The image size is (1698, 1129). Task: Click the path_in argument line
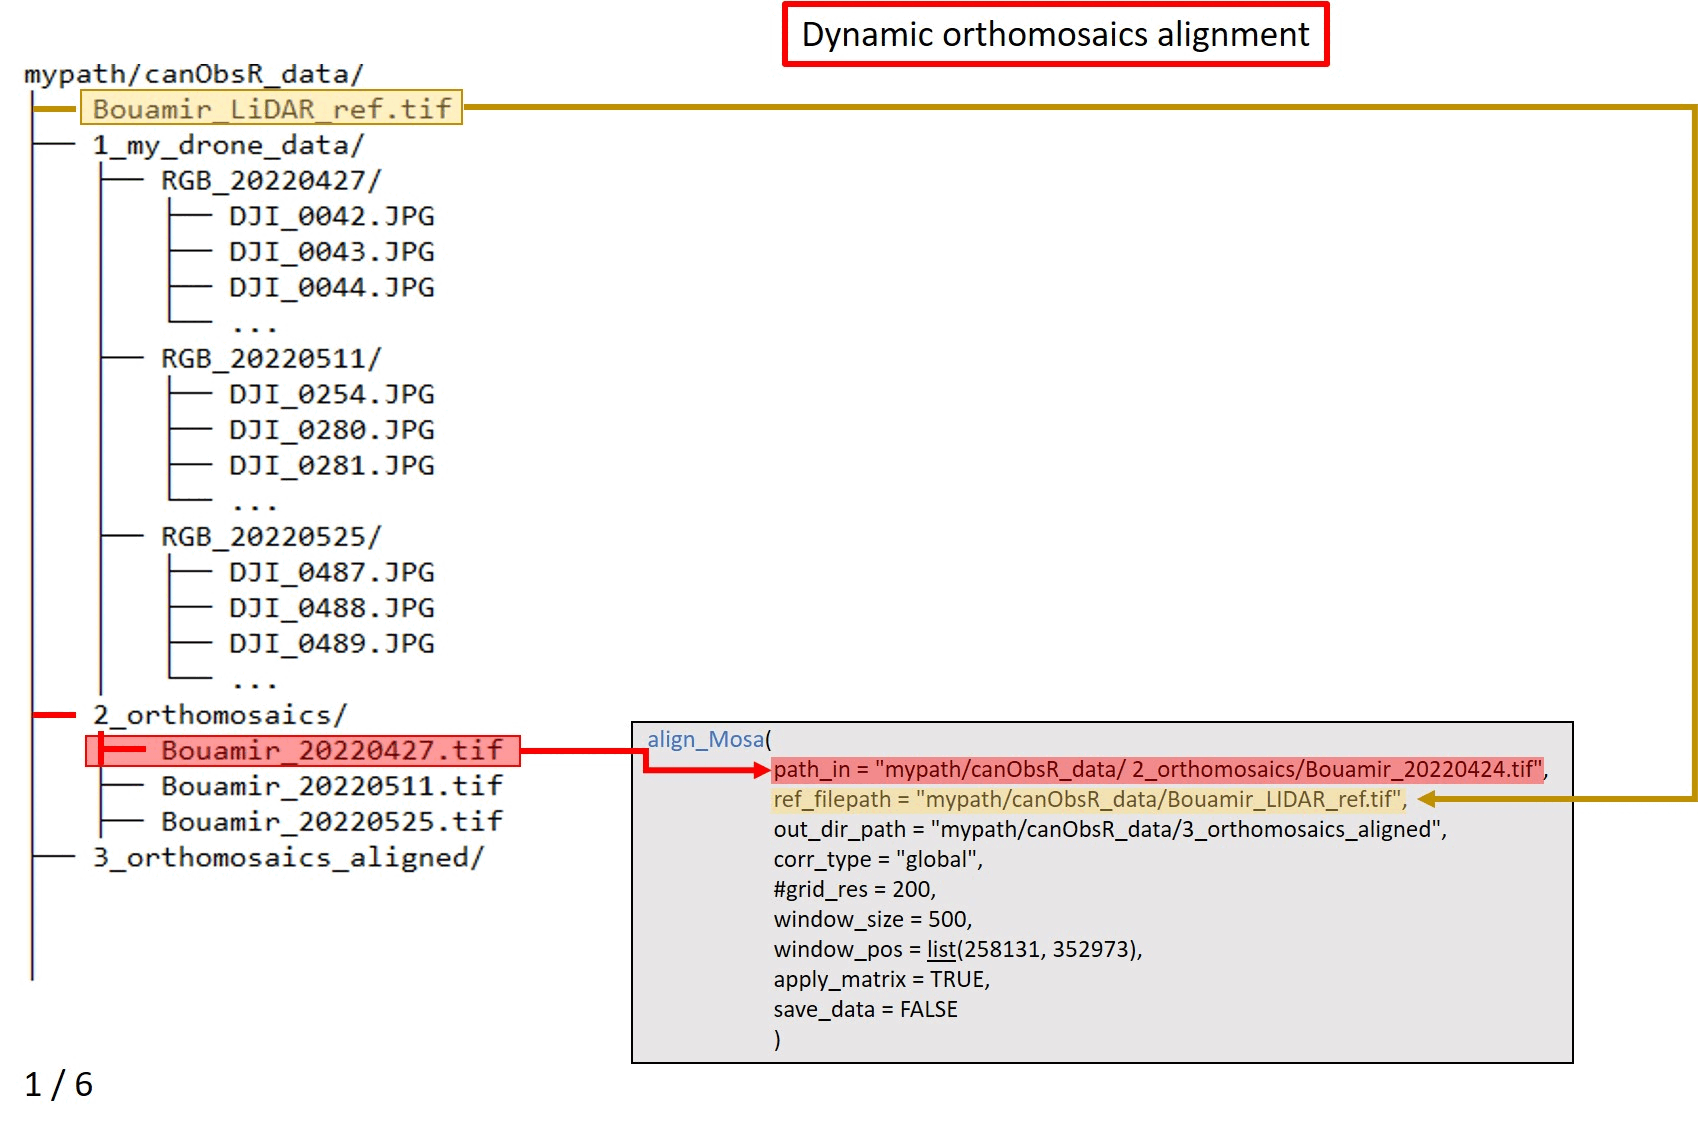(1159, 769)
